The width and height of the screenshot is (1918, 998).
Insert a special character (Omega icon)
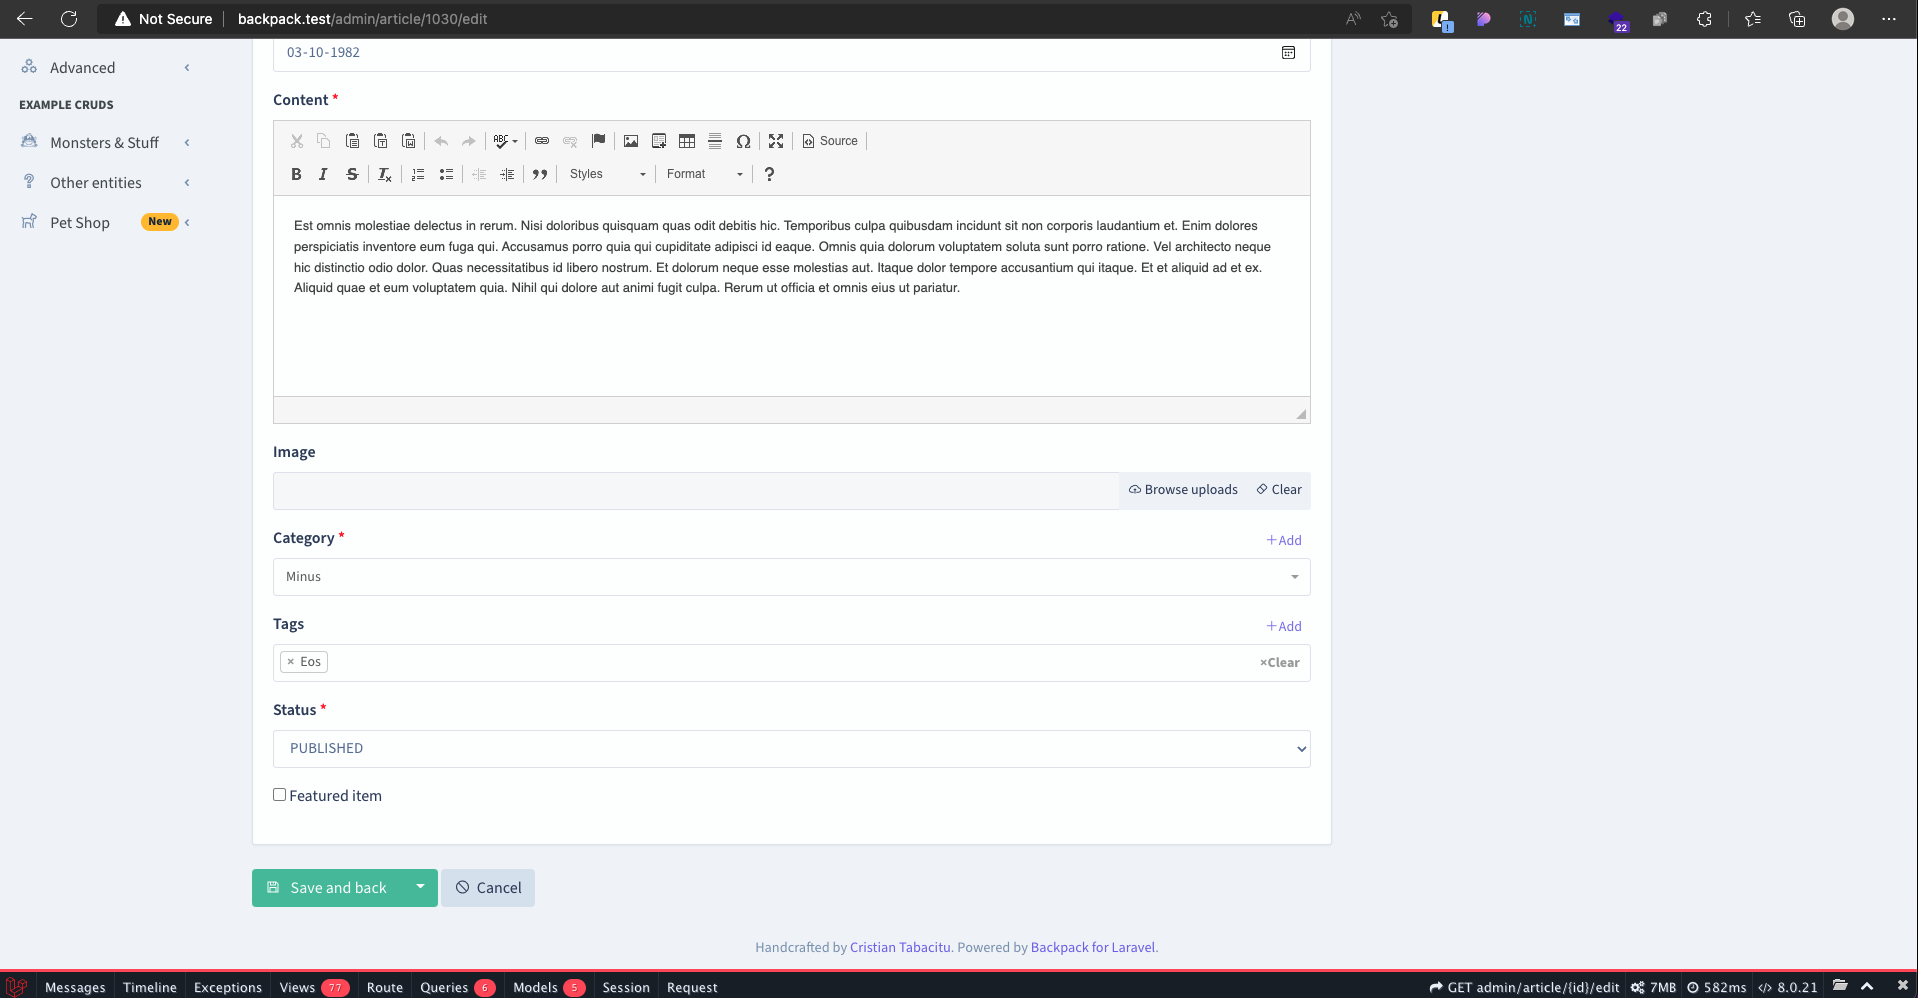point(743,141)
